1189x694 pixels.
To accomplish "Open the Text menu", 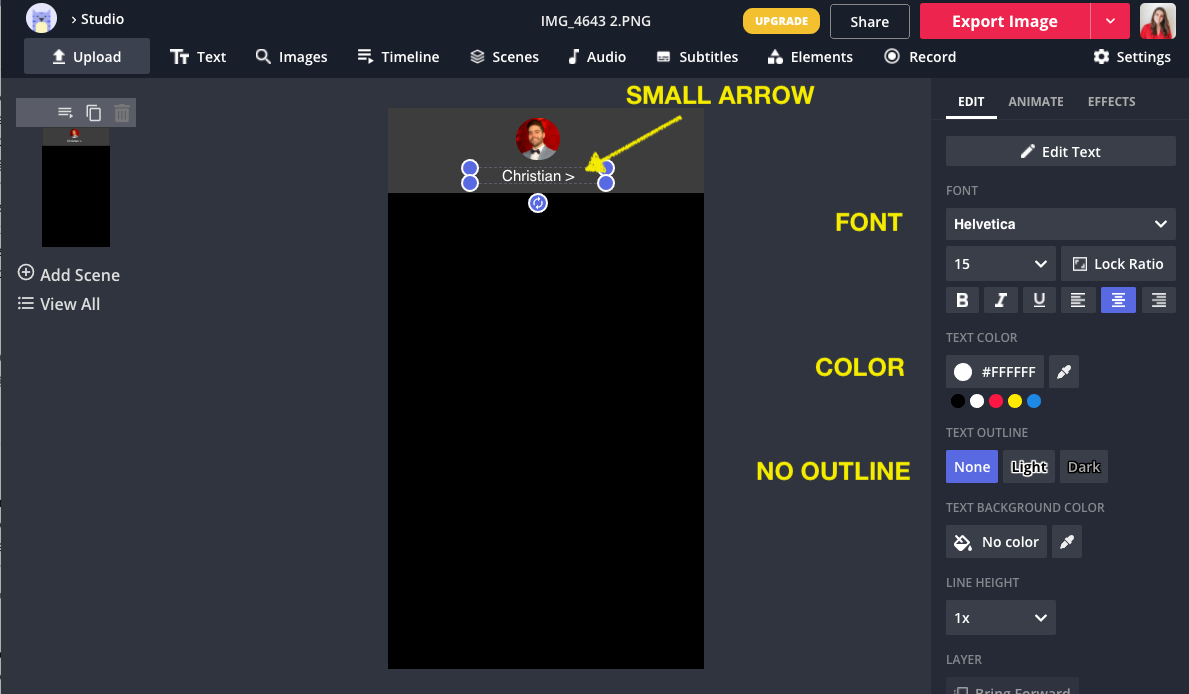I will click(x=198, y=56).
